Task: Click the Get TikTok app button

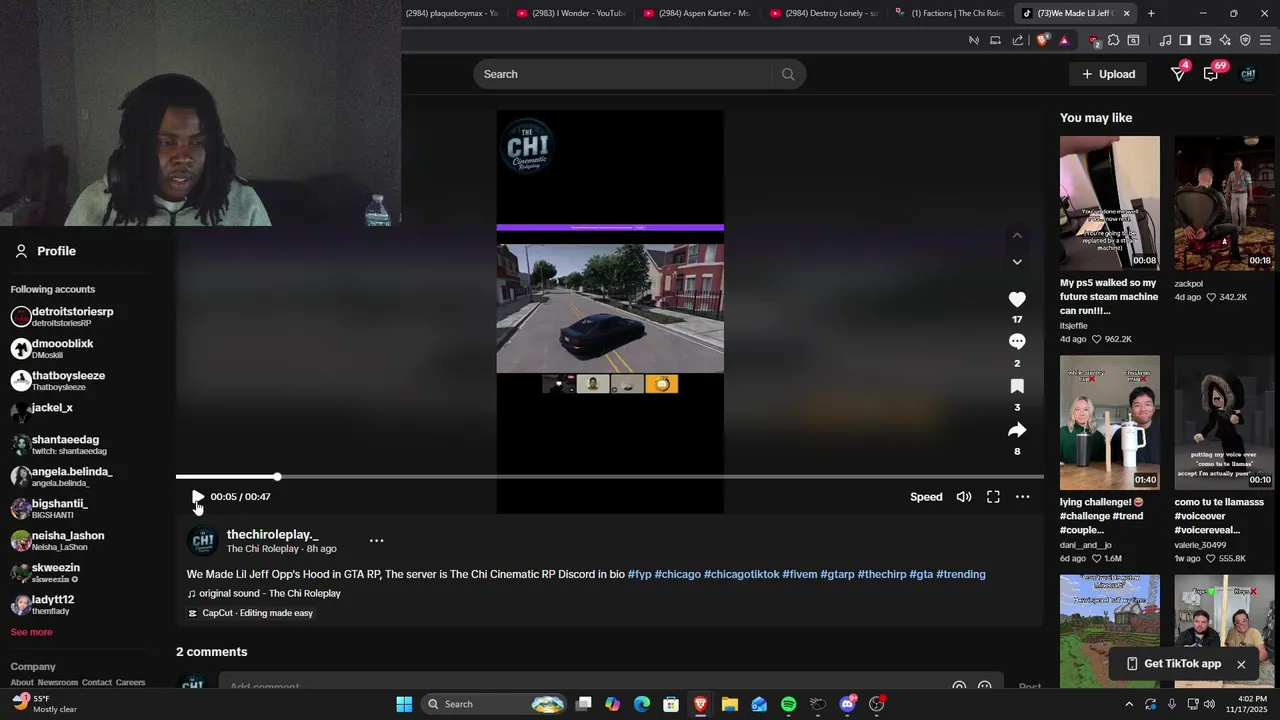Action: 1173,664
